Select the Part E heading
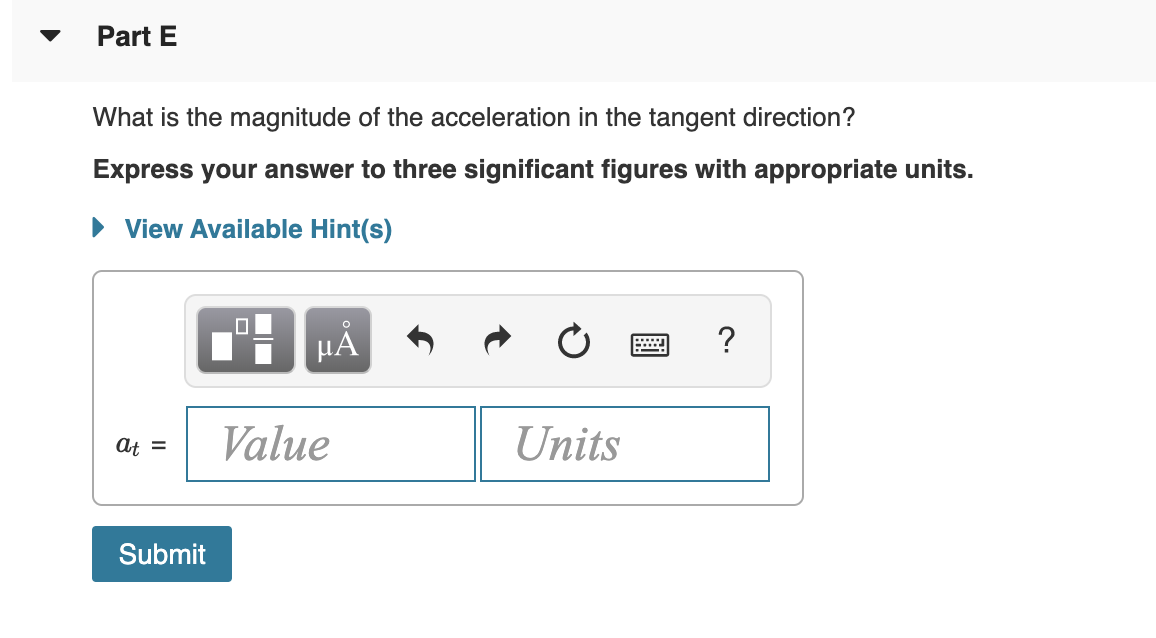Screen dimensions: 1156x638 pyautogui.click(x=136, y=36)
